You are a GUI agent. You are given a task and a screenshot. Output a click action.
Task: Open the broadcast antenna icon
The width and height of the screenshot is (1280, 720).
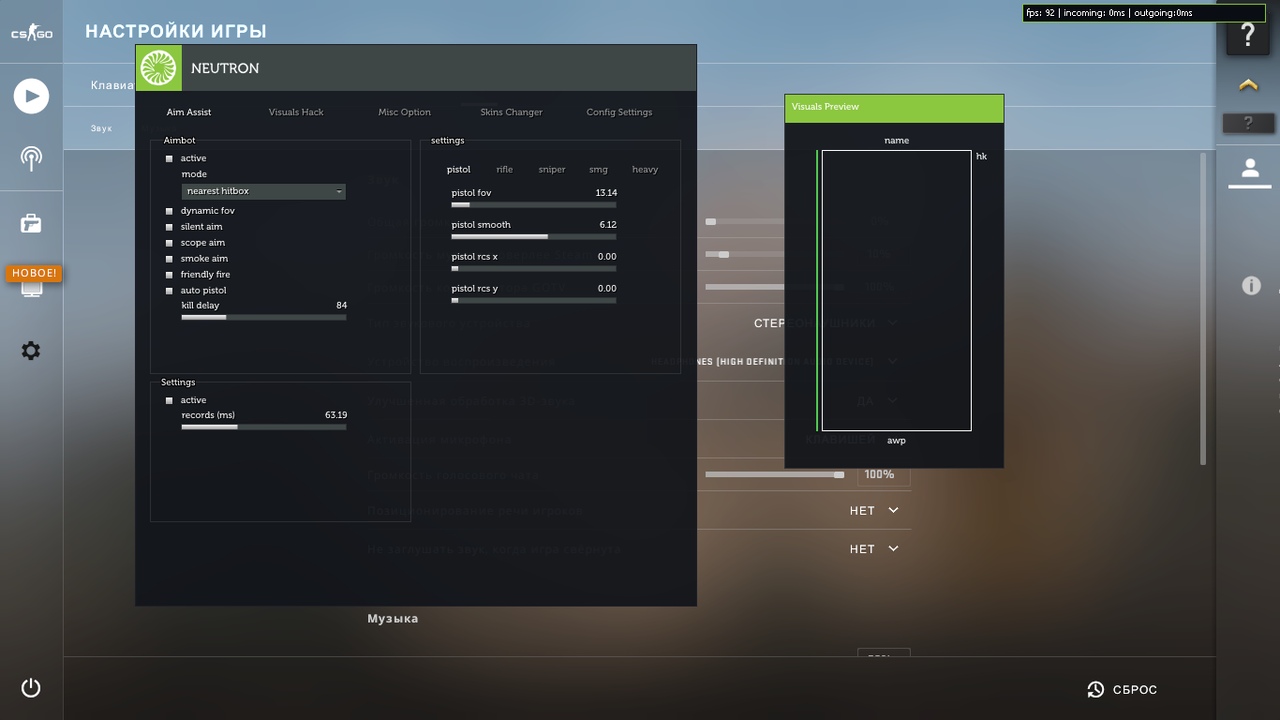tap(31, 158)
